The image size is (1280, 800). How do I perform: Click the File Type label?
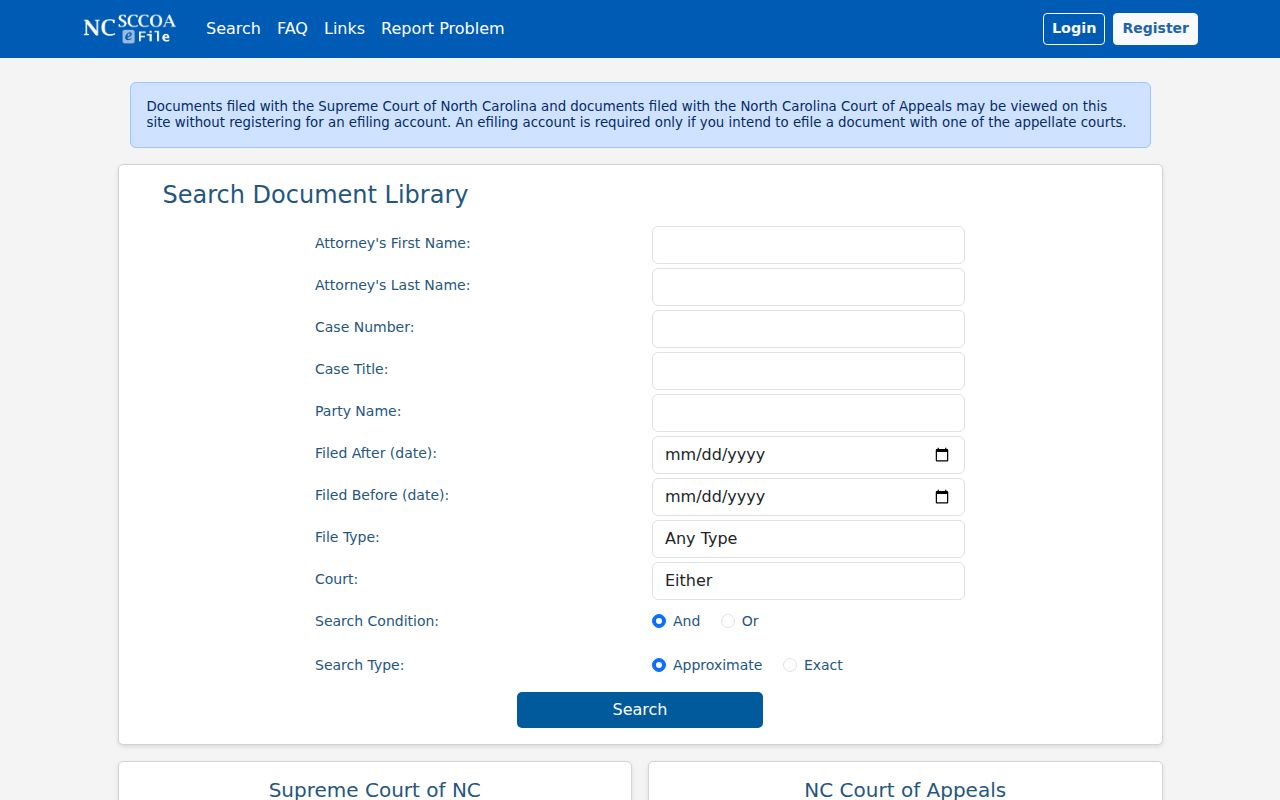pyautogui.click(x=347, y=537)
